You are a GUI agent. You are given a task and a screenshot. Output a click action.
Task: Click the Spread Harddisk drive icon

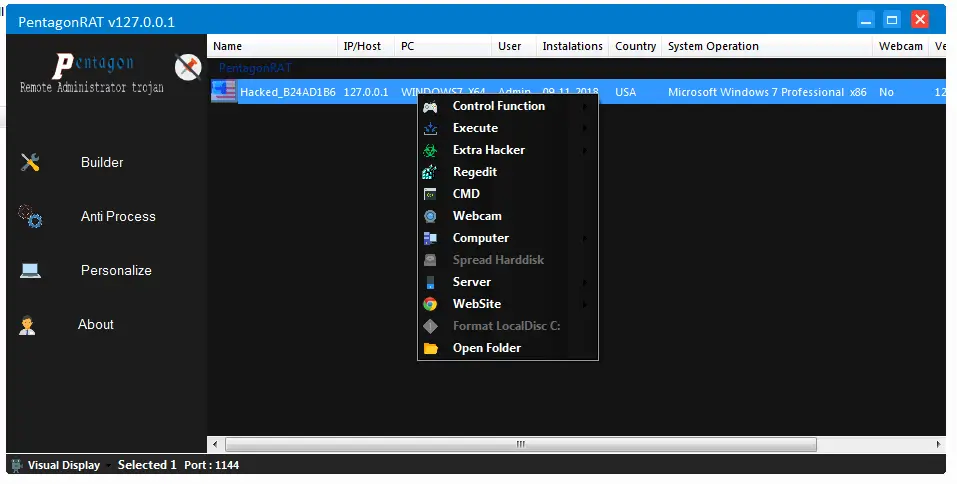430,260
